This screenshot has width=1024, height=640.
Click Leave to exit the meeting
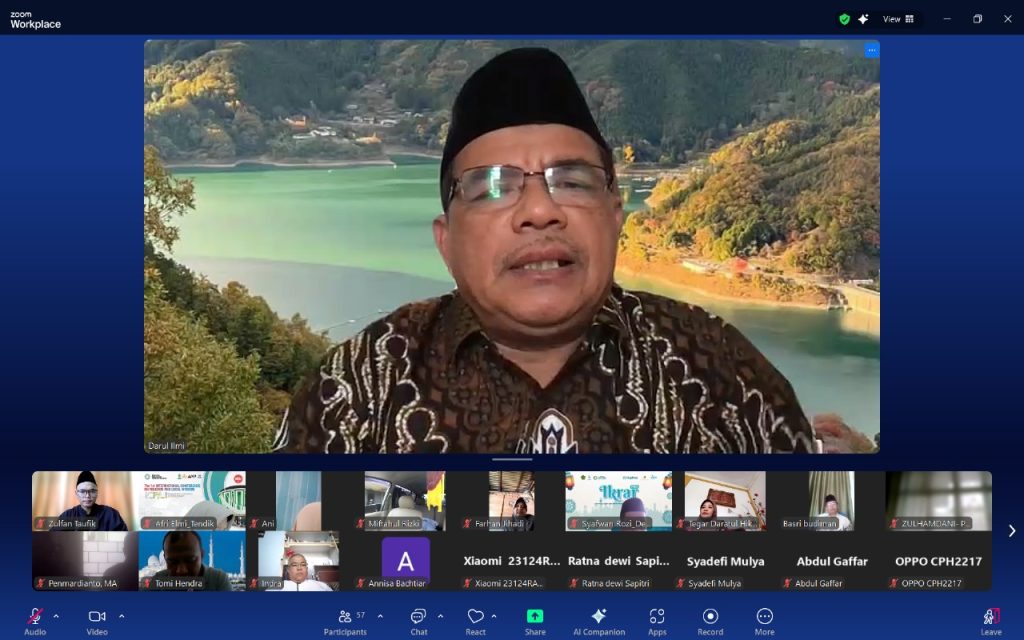pyautogui.click(x=991, y=617)
